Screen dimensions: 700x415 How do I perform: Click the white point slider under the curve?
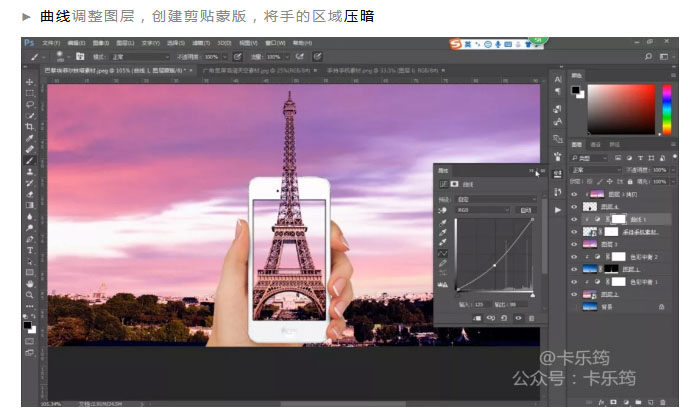[533, 295]
